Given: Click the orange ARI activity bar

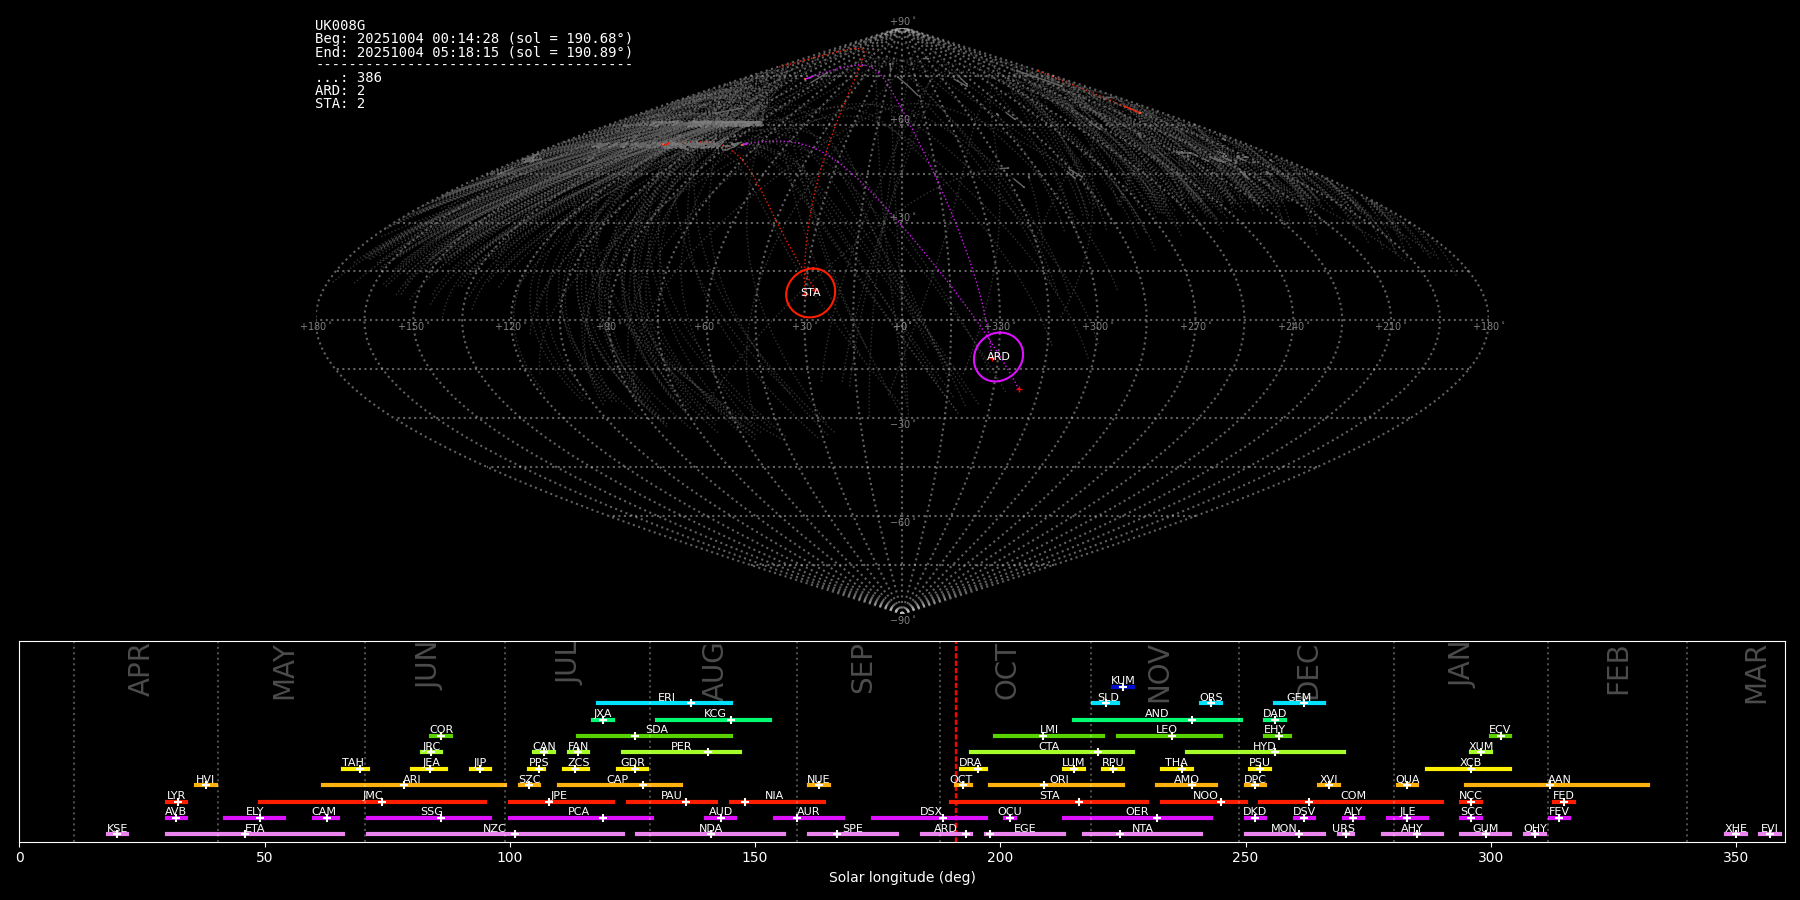Looking at the screenshot, I should point(414,786).
